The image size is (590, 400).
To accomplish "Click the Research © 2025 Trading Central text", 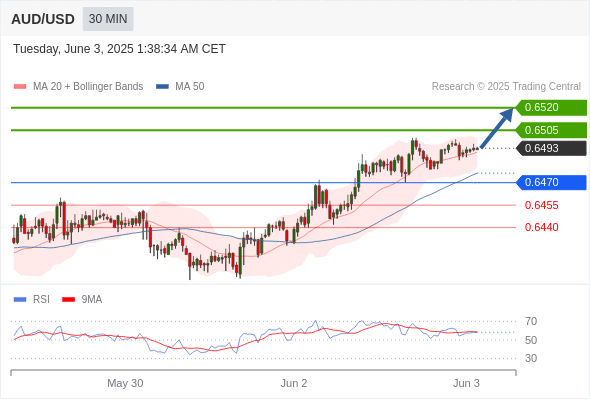I will 506,87.
